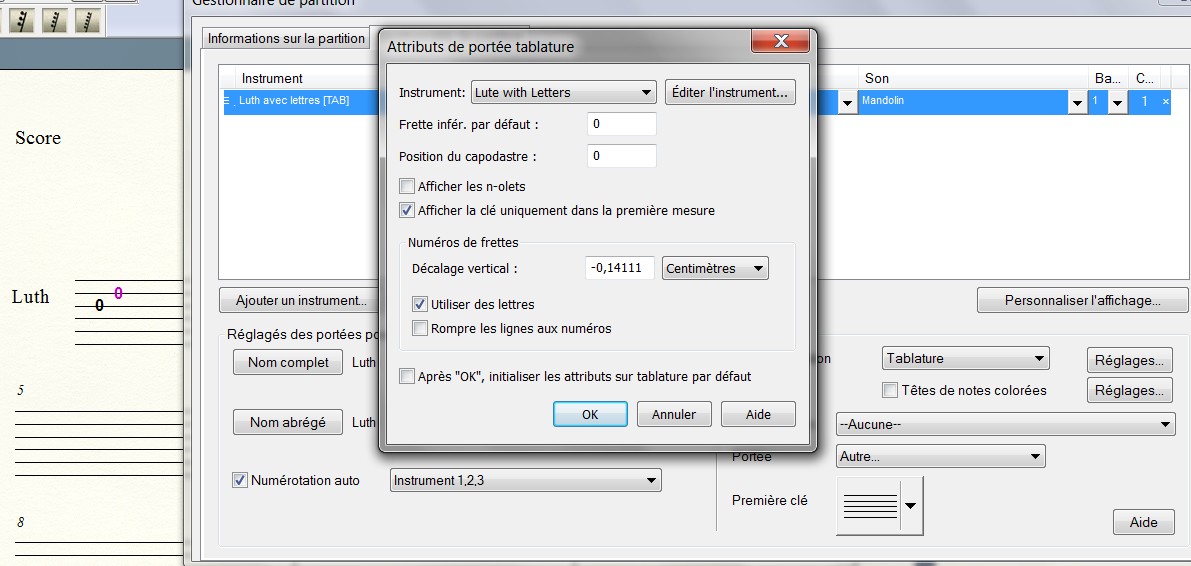Click the leftmost note duration icon in the palette
The width and height of the screenshot is (1191, 566).
(x=22, y=20)
